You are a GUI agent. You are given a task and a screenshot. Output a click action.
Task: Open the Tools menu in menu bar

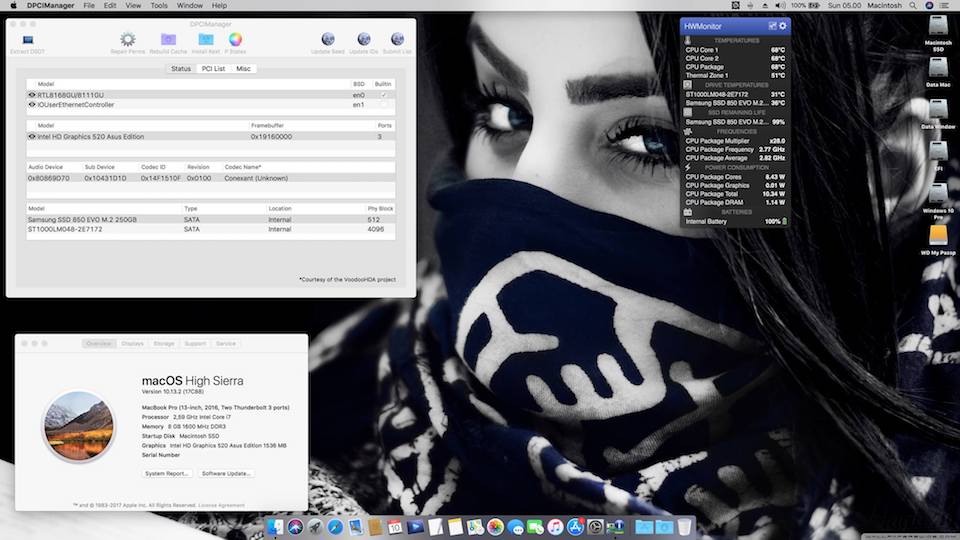(x=159, y=6)
